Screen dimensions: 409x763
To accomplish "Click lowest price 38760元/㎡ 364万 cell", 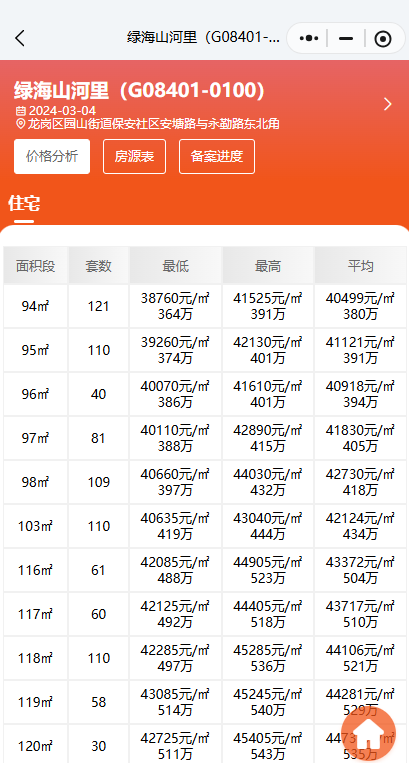I will [x=175, y=306].
